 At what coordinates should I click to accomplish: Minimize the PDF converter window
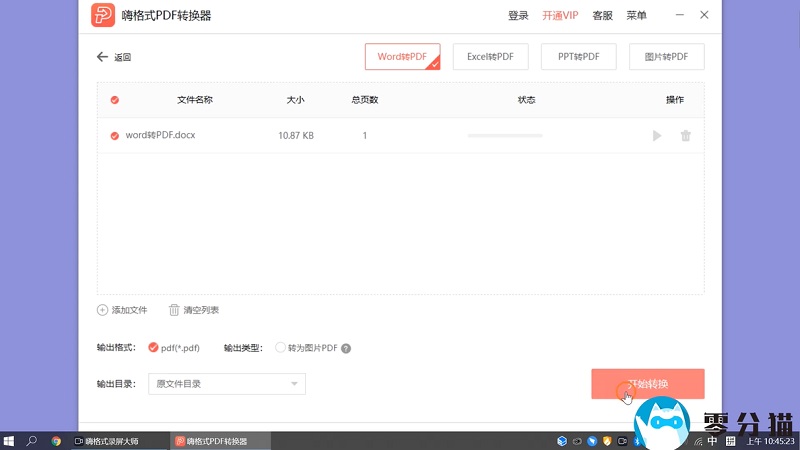[x=680, y=15]
